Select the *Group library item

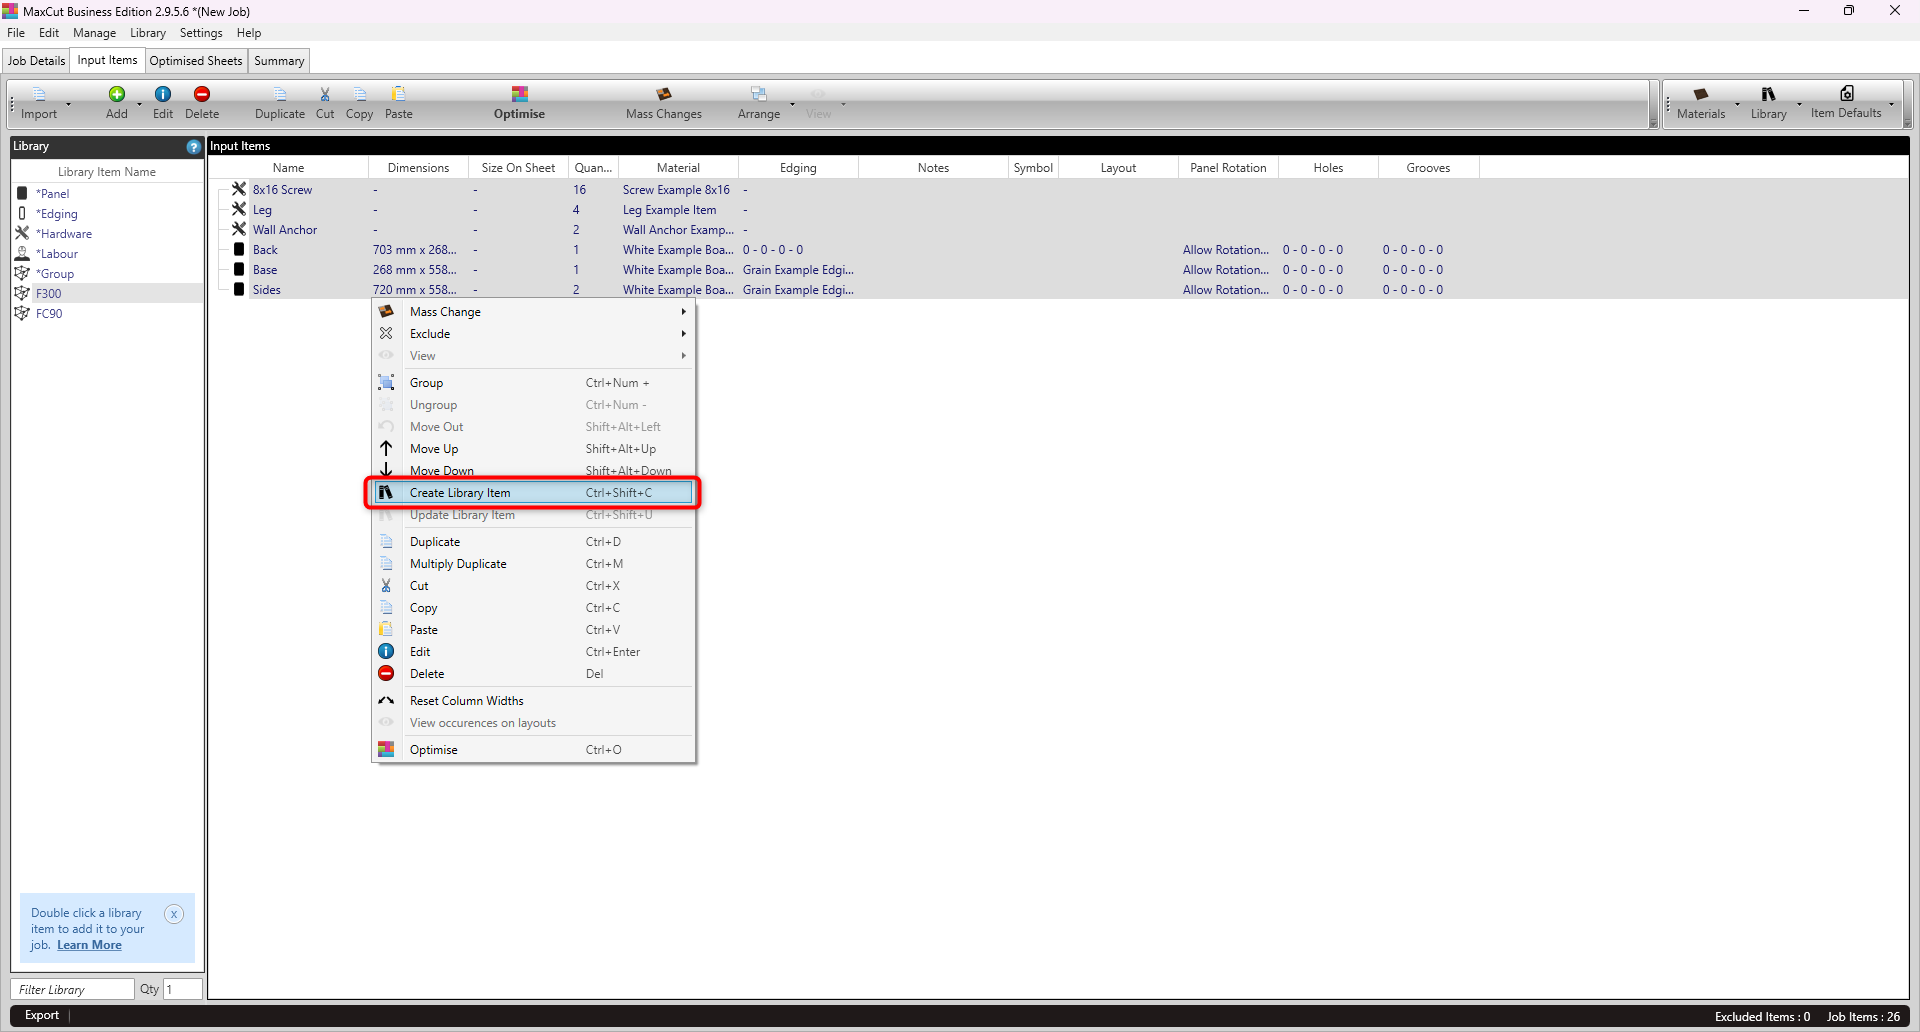pyautogui.click(x=55, y=274)
